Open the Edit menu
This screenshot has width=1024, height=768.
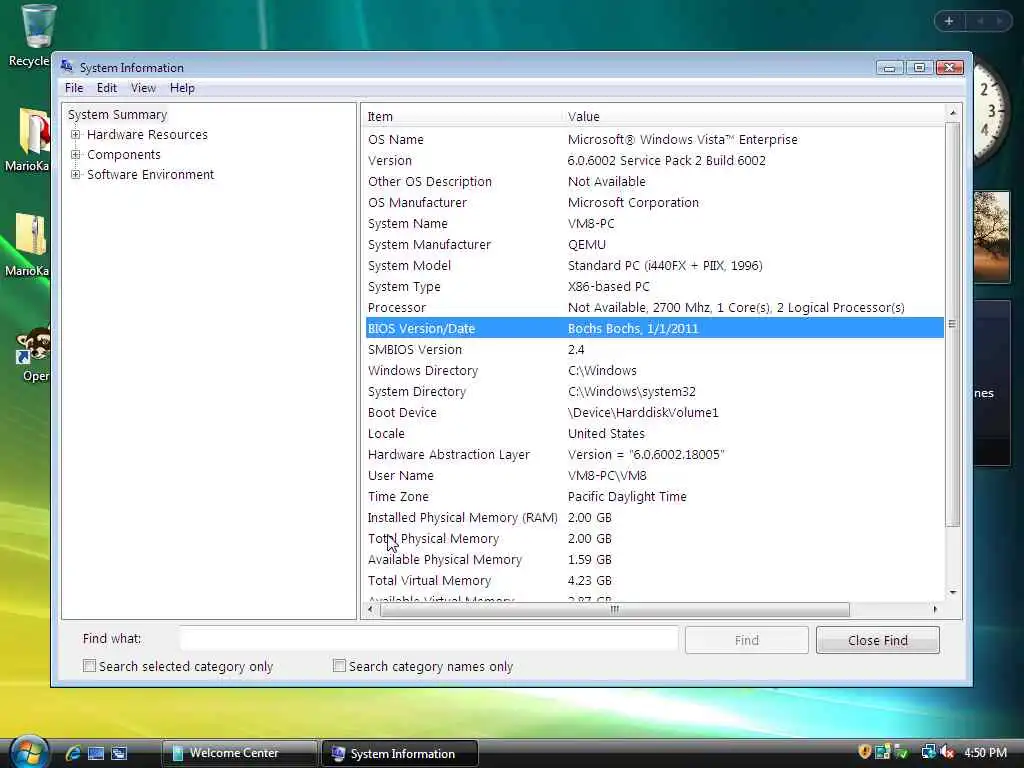(x=106, y=88)
